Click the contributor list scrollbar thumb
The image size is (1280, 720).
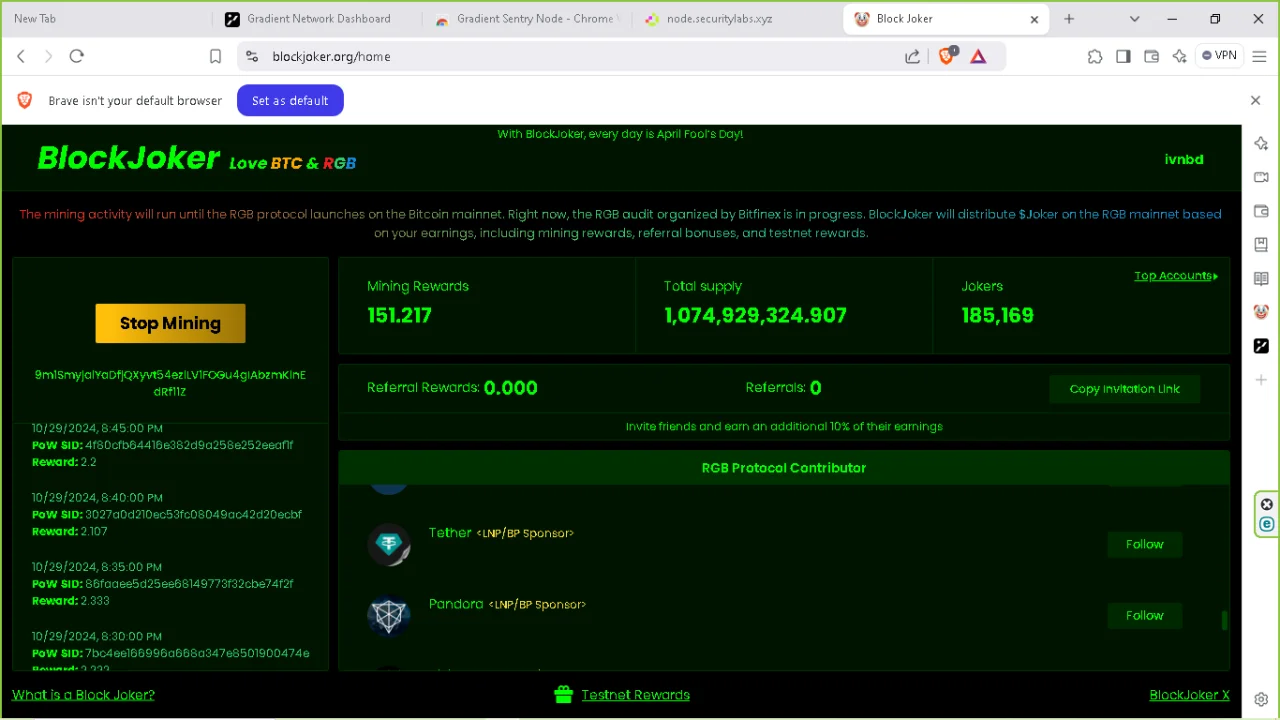1224,621
